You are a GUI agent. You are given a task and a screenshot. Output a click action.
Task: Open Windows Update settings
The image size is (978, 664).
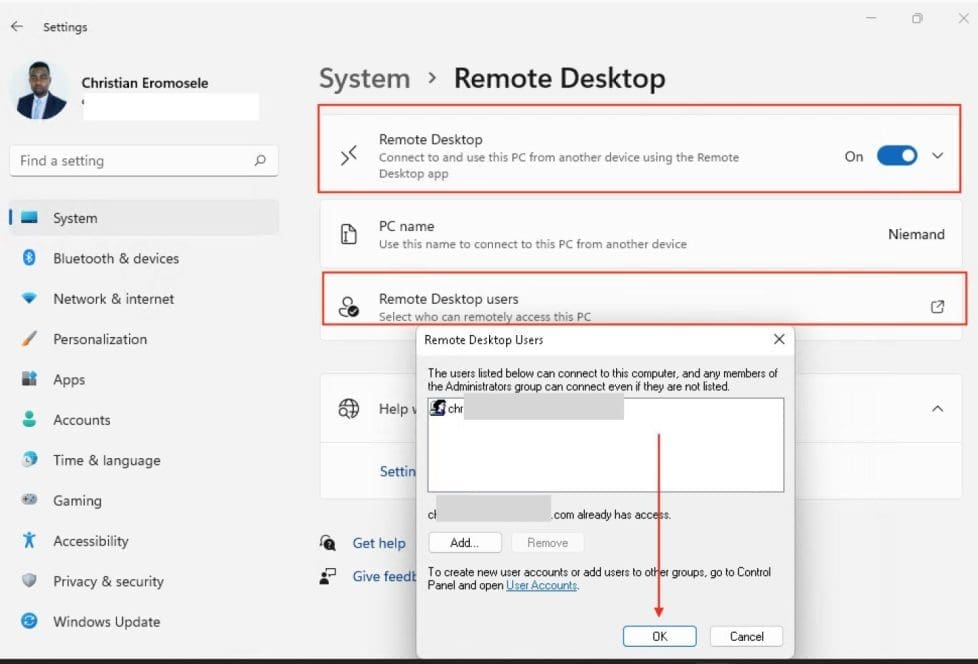(x=106, y=621)
